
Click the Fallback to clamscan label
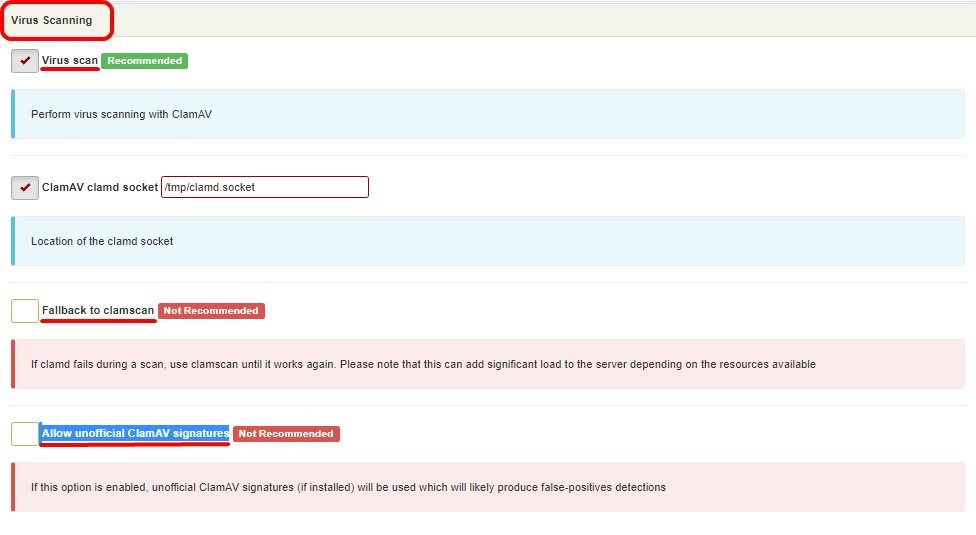(x=98, y=310)
